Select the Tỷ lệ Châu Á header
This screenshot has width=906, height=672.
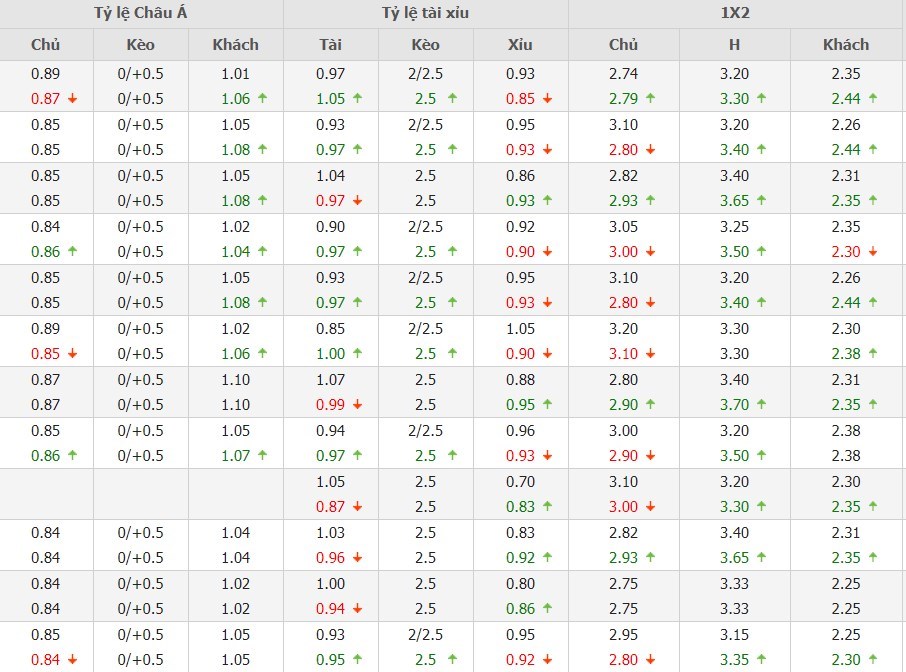click(x=141, y=13)
